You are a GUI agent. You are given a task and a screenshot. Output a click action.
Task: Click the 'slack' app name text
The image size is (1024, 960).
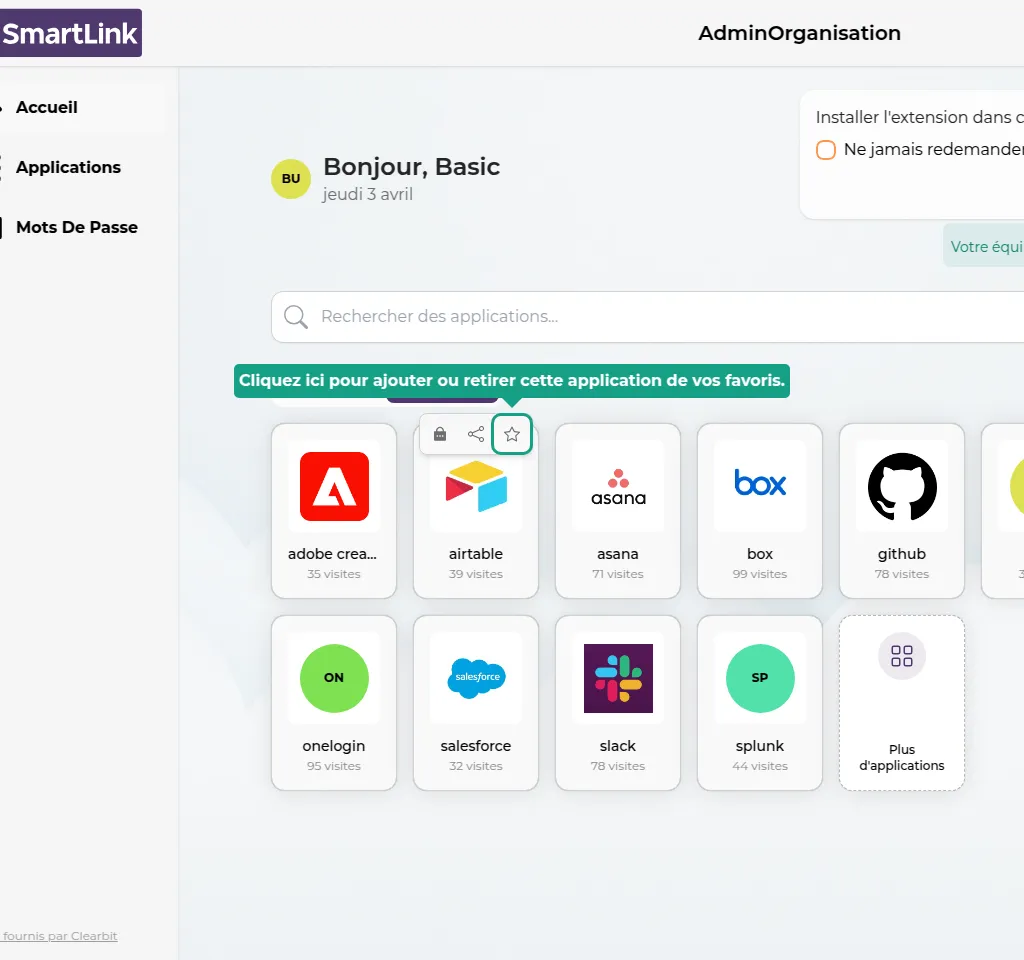618,746
